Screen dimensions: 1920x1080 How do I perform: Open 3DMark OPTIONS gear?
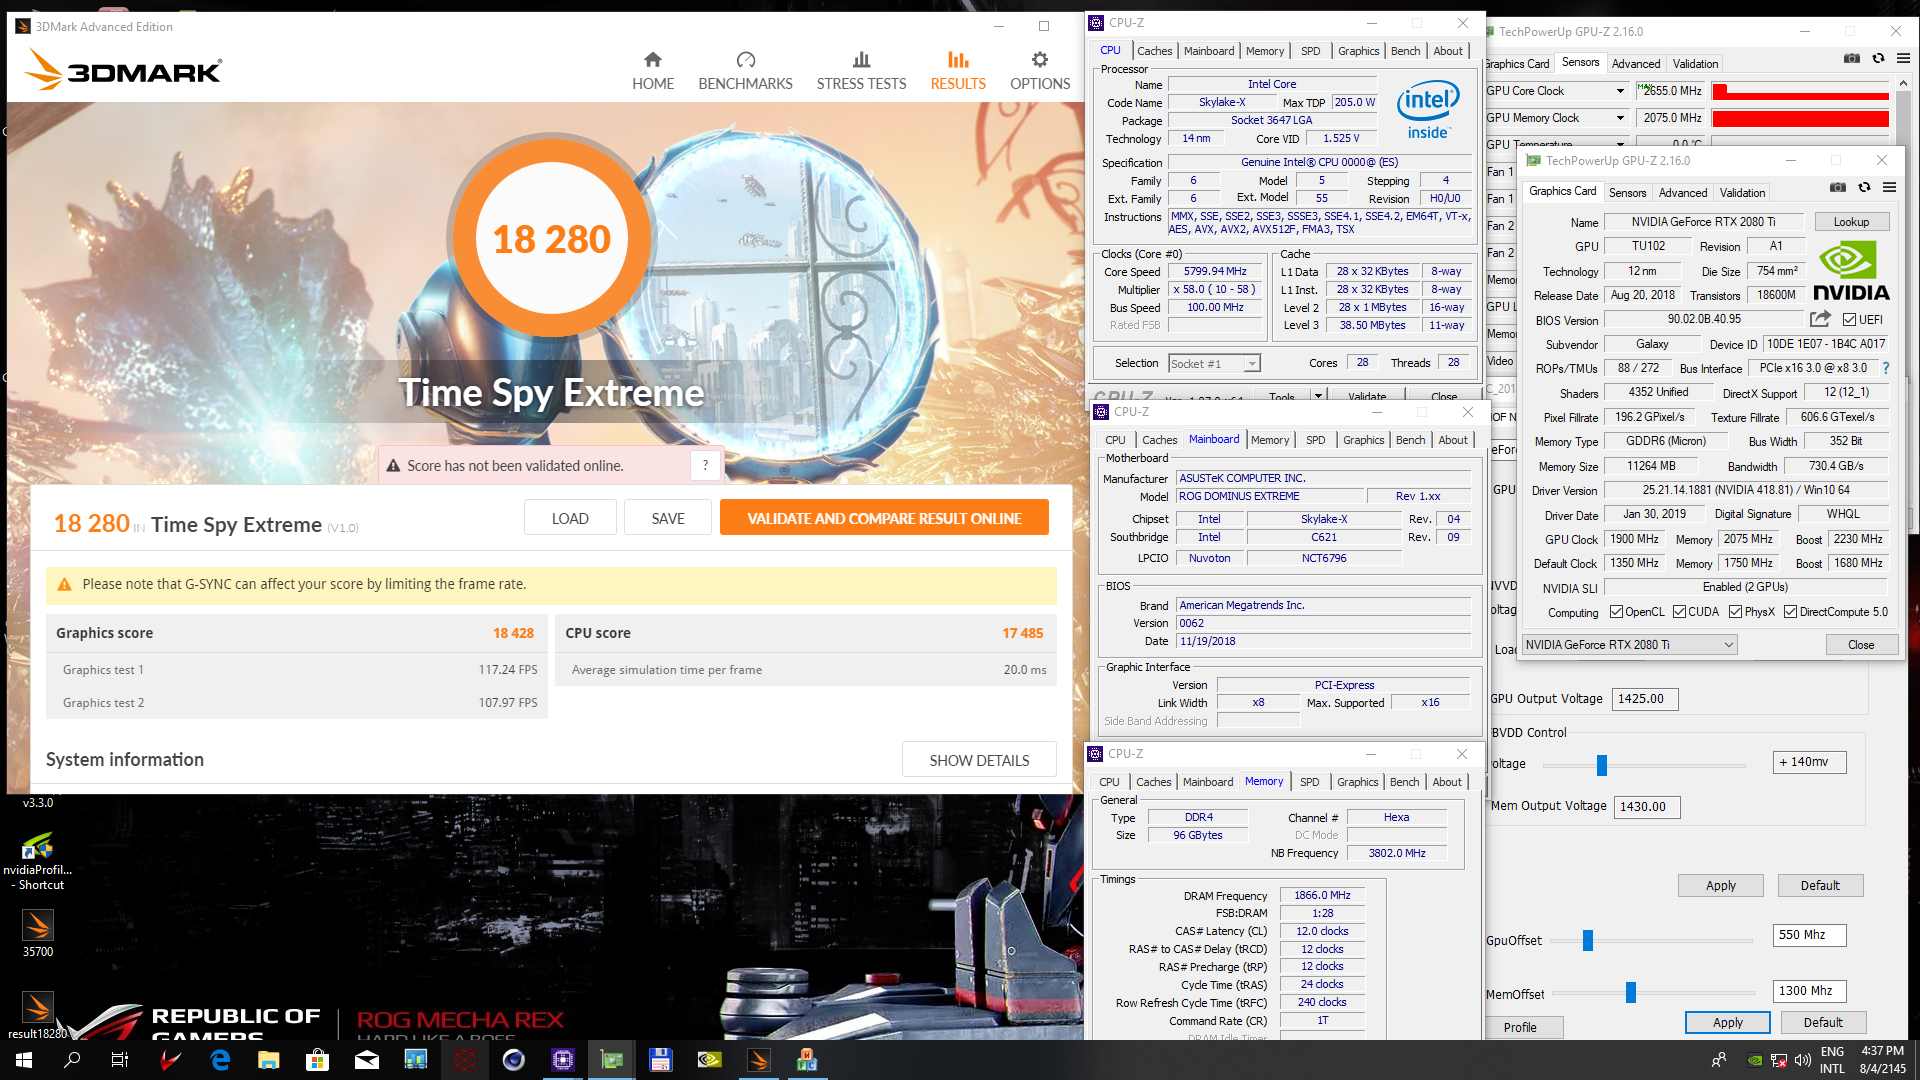1040,60
